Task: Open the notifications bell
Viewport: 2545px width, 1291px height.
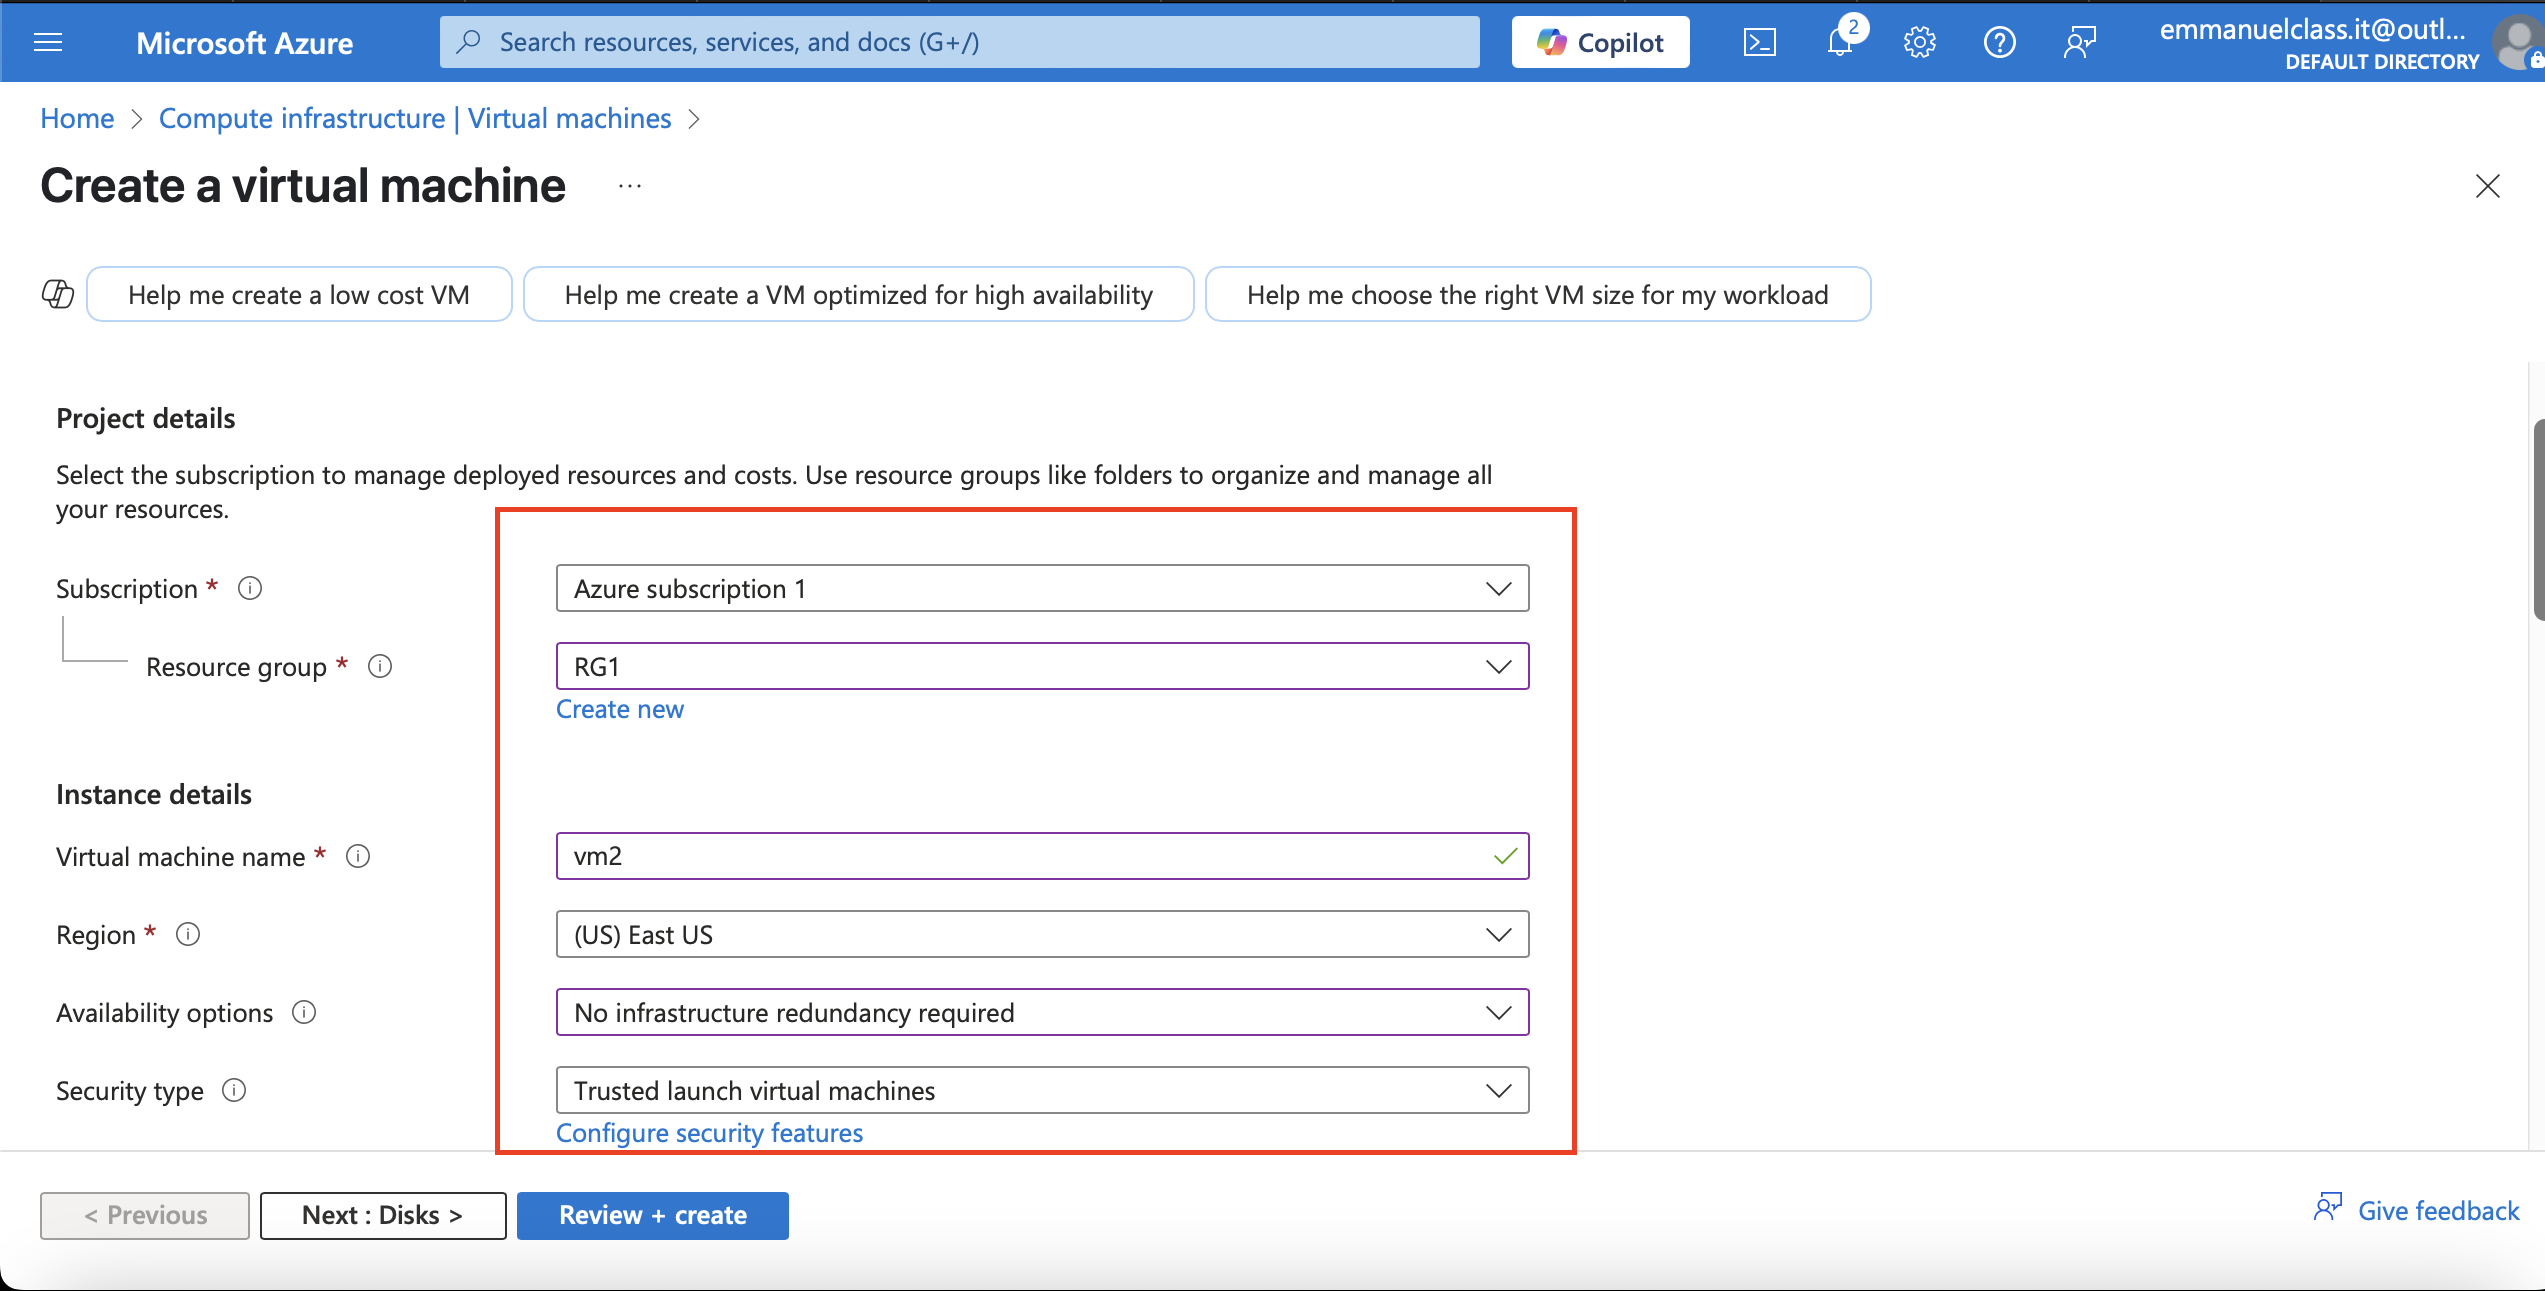Action: click(x=1840, y=42)
